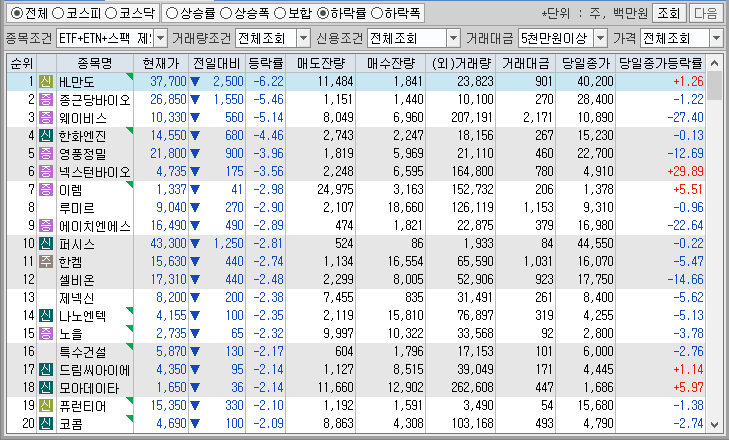Select the 보합 radio button
Screen dimensions: 729x440
pyautogui.click(x=279, y=13)
